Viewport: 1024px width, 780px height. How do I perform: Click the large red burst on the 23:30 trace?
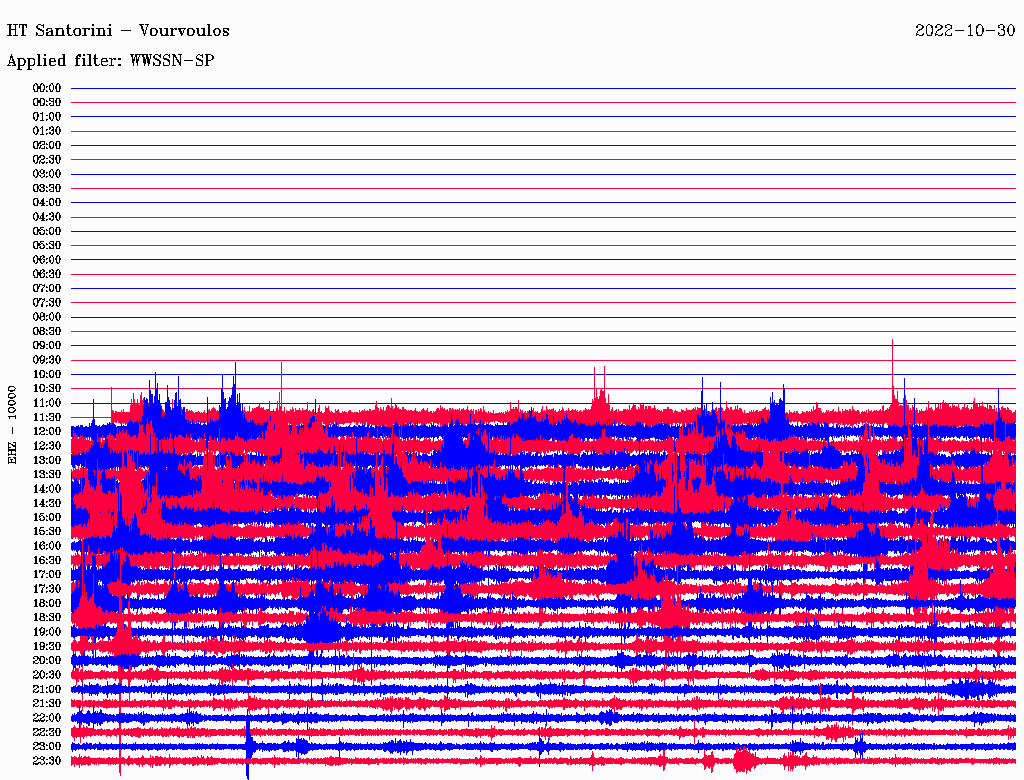click(x=743, y=761)
